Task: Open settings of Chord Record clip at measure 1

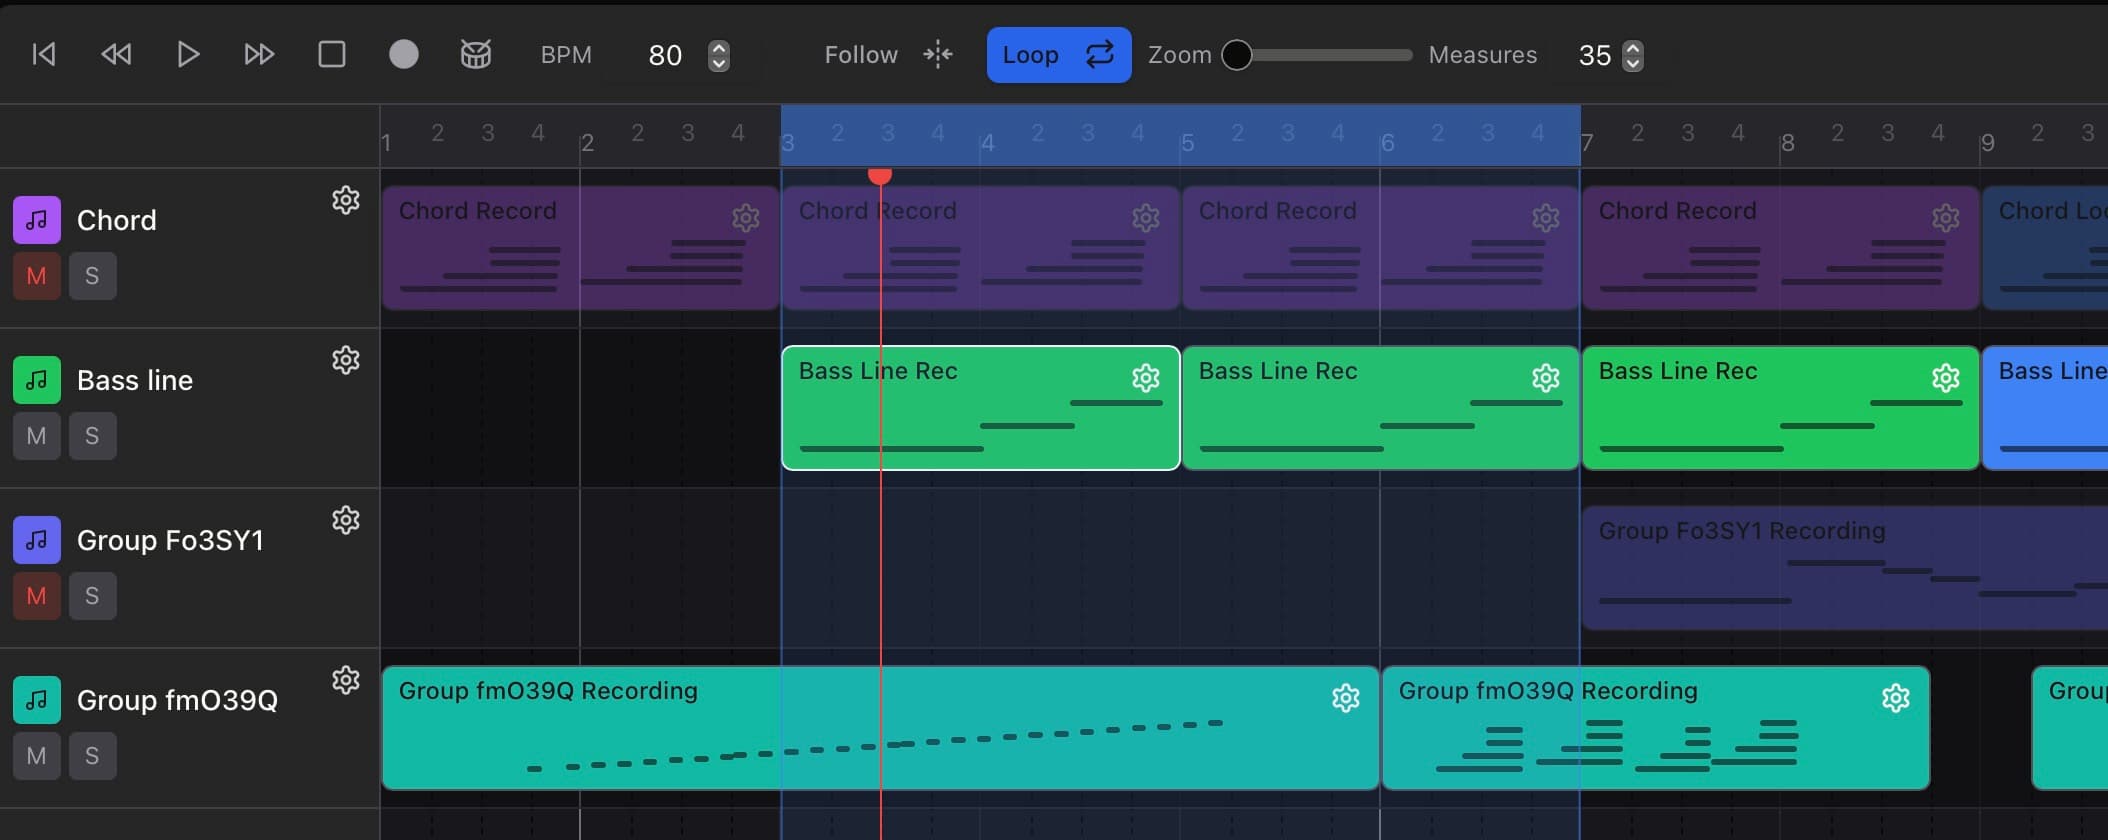Action: pyautogui.click(x=746, y=218)
